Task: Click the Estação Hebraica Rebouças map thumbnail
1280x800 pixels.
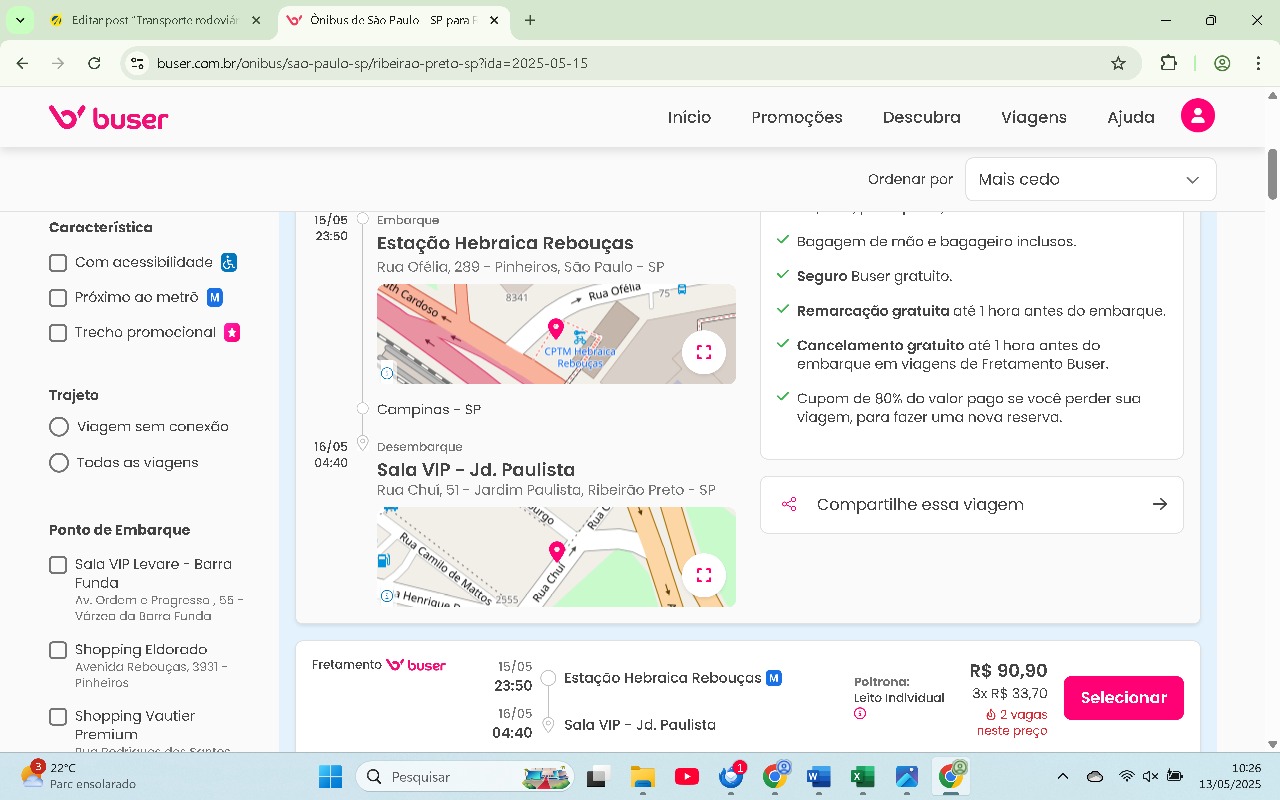Action: (x=556, y=334)
